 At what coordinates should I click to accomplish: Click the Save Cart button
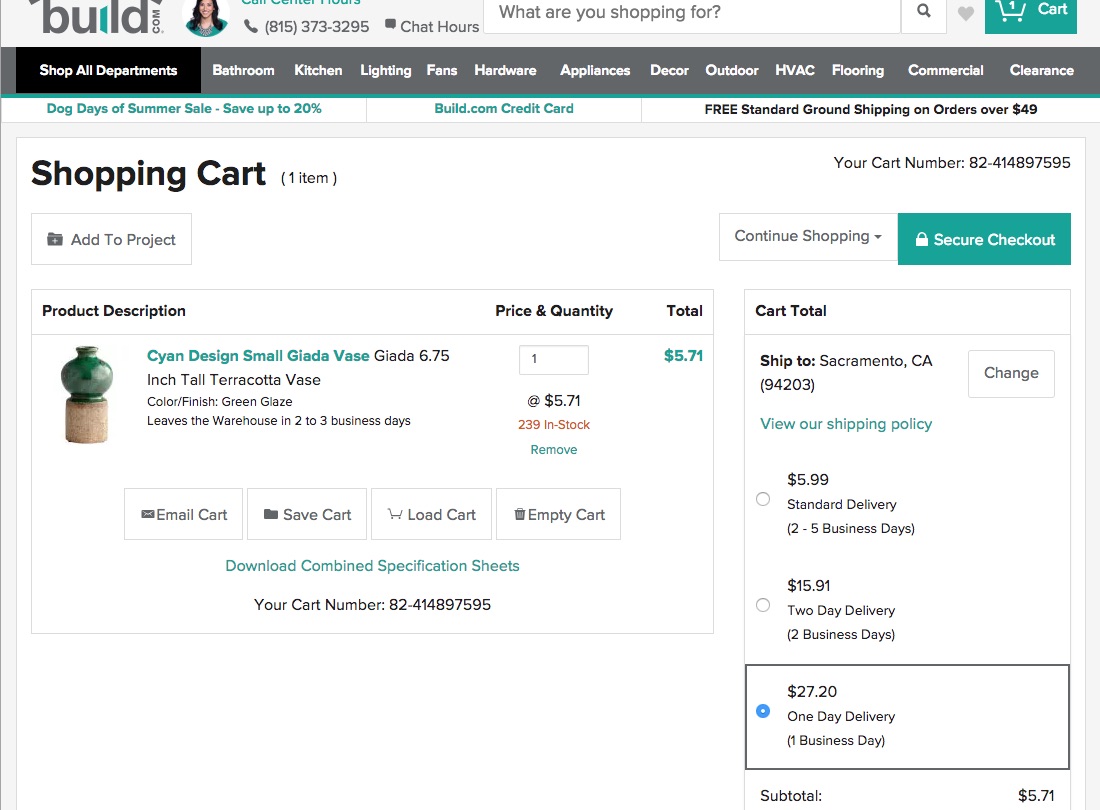[x=307, y=514]
